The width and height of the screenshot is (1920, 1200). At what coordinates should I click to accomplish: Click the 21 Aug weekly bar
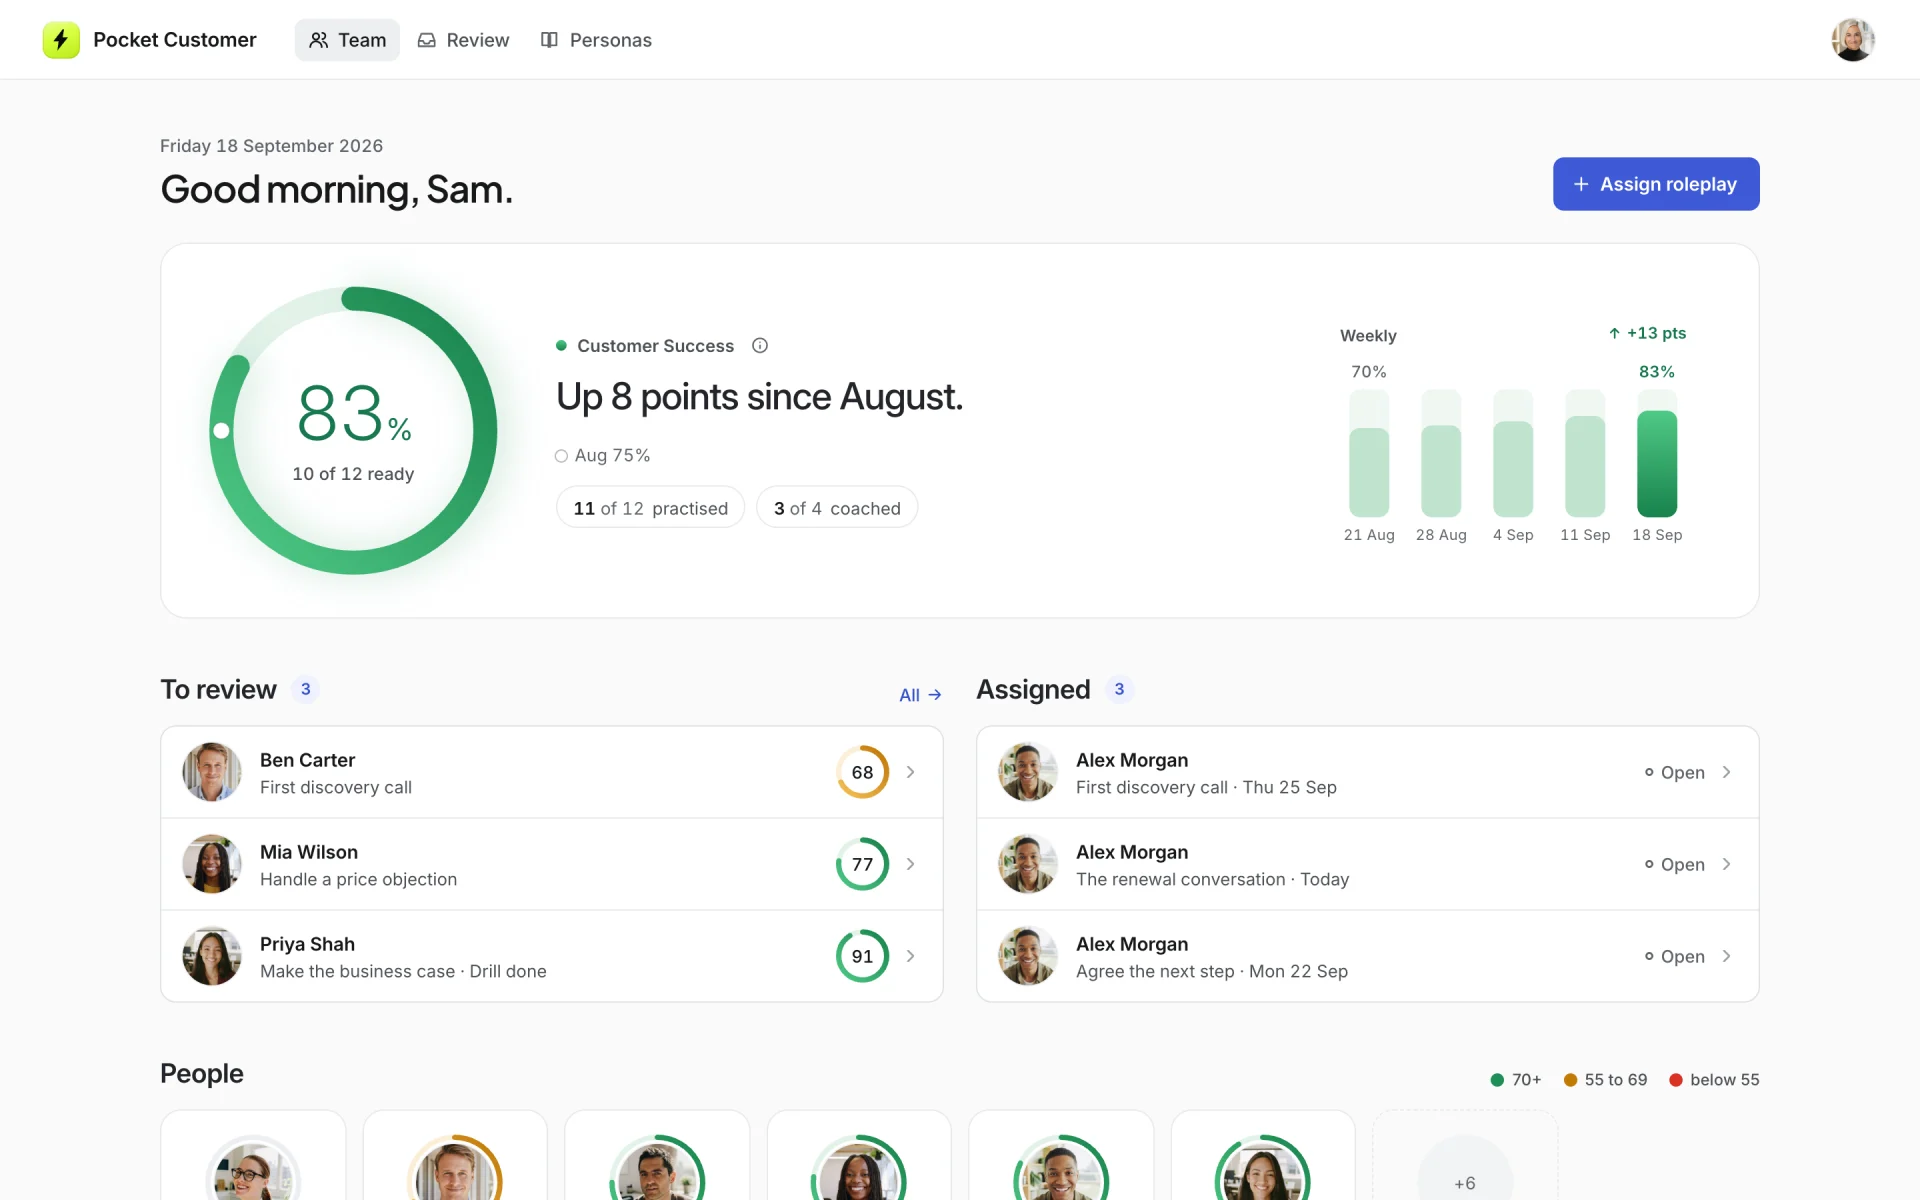(x=1369, y=453)
